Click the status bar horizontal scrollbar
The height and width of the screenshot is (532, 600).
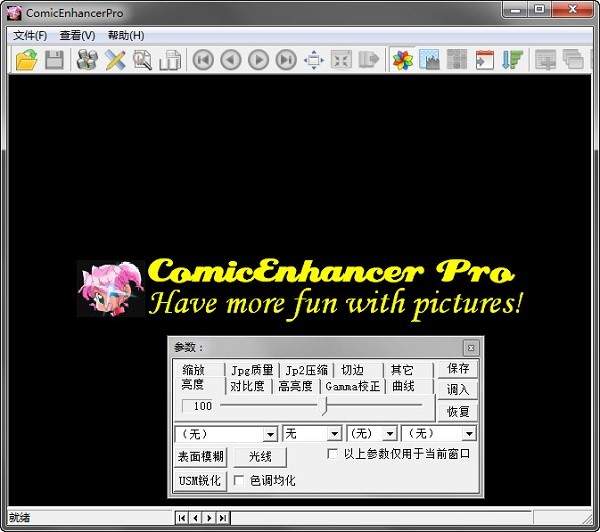click(x=381, y=518)
